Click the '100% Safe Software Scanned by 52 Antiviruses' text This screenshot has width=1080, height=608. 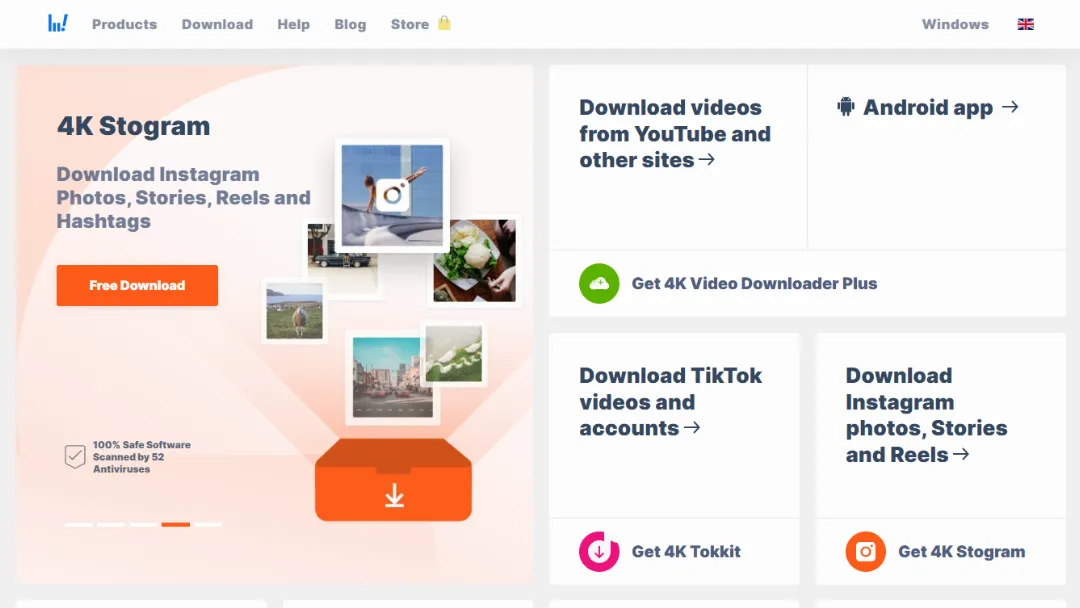(x=142, y=457)
